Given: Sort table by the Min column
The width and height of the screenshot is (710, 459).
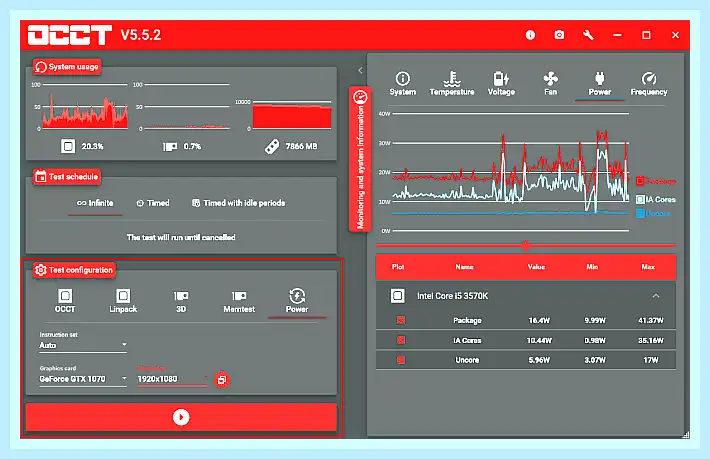Looking at the screenshot, I should pyautogui.click(x=592, y=267).
